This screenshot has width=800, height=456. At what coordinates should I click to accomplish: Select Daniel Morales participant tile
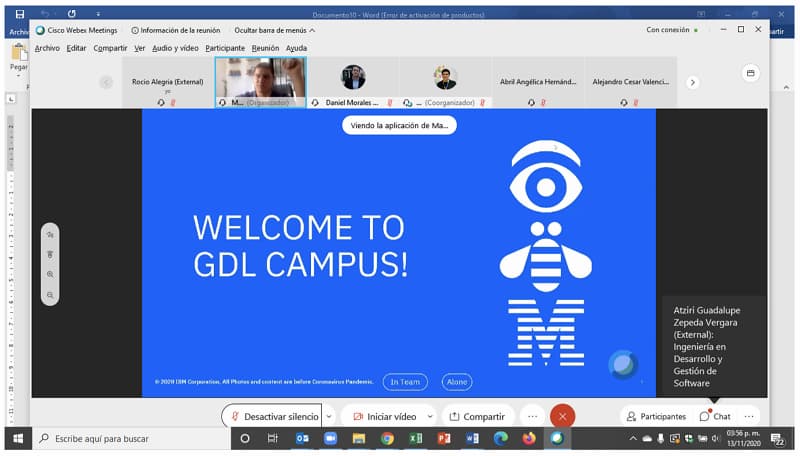click(x=353, y=82)
